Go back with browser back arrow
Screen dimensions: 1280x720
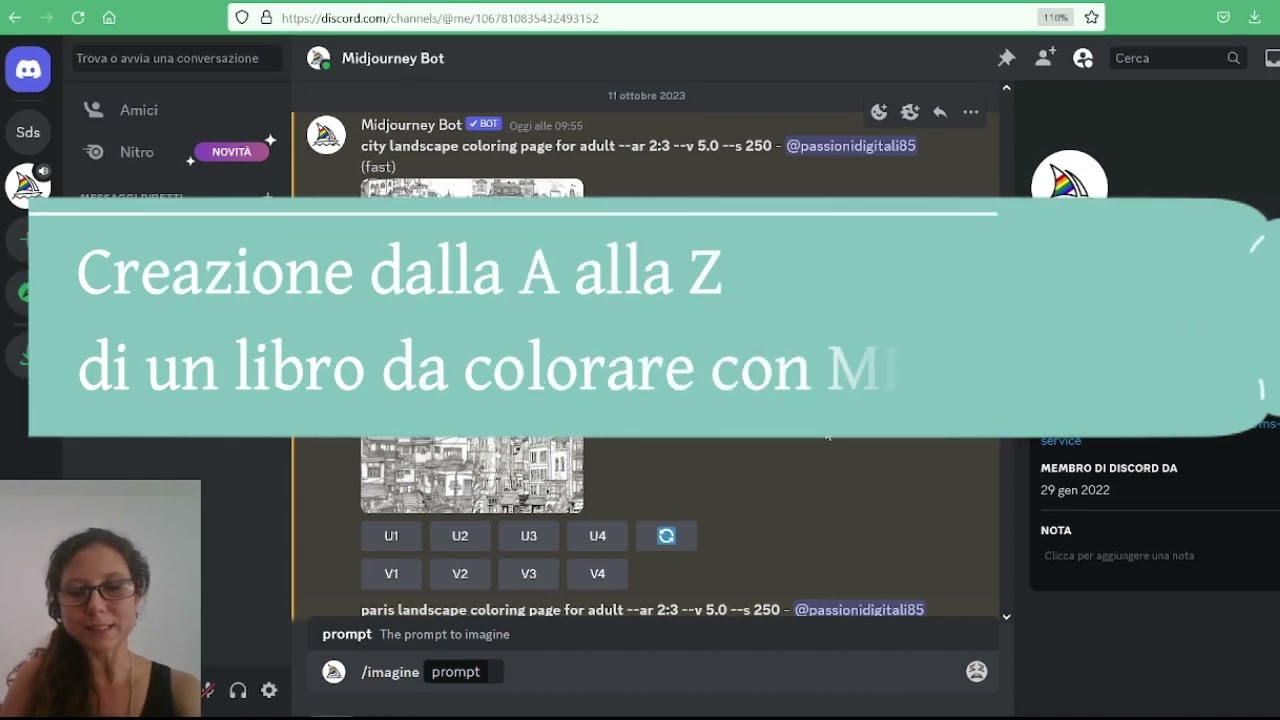pos(15,17)
